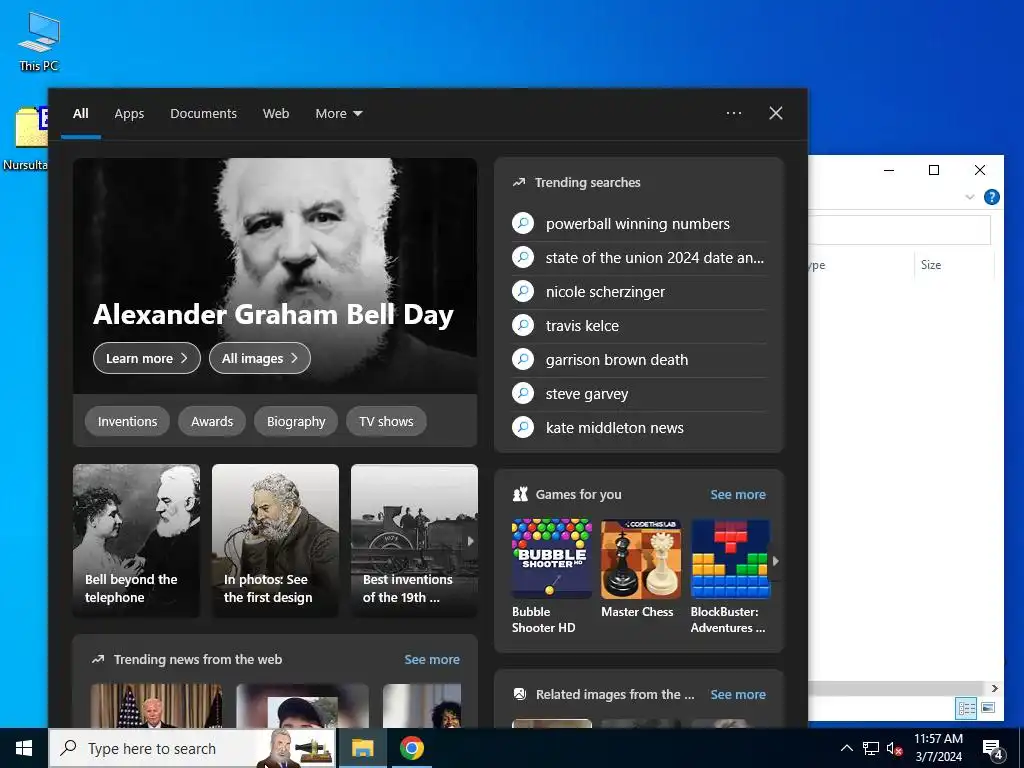The height and width of the screenshot is (768, 1024).
Task: Open File Explorer from taskbar
Action: coord(362,748)
